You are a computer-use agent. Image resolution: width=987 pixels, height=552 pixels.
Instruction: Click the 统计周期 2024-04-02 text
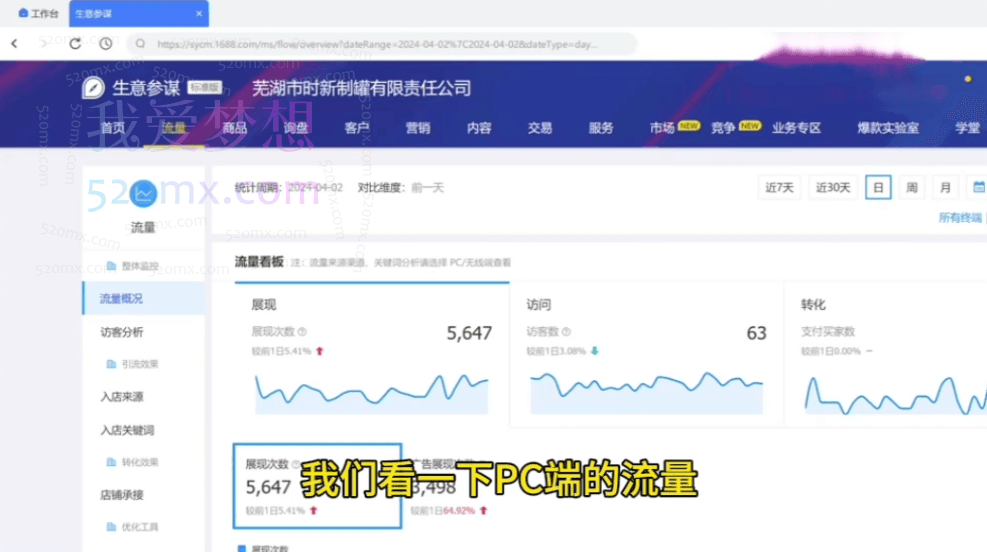(288, 188)
